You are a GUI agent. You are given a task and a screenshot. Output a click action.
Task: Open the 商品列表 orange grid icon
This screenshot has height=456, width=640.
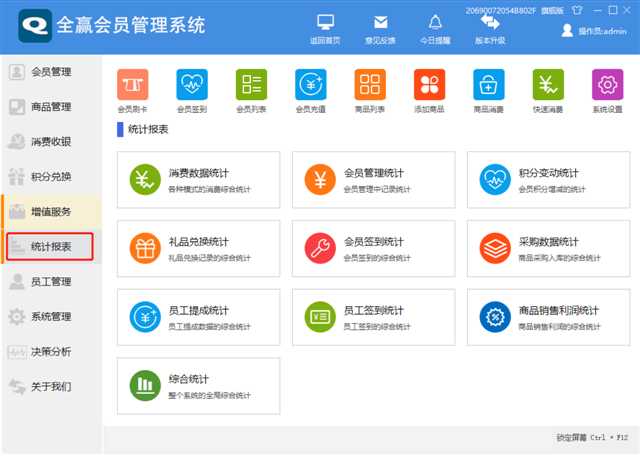coord(370,85)
